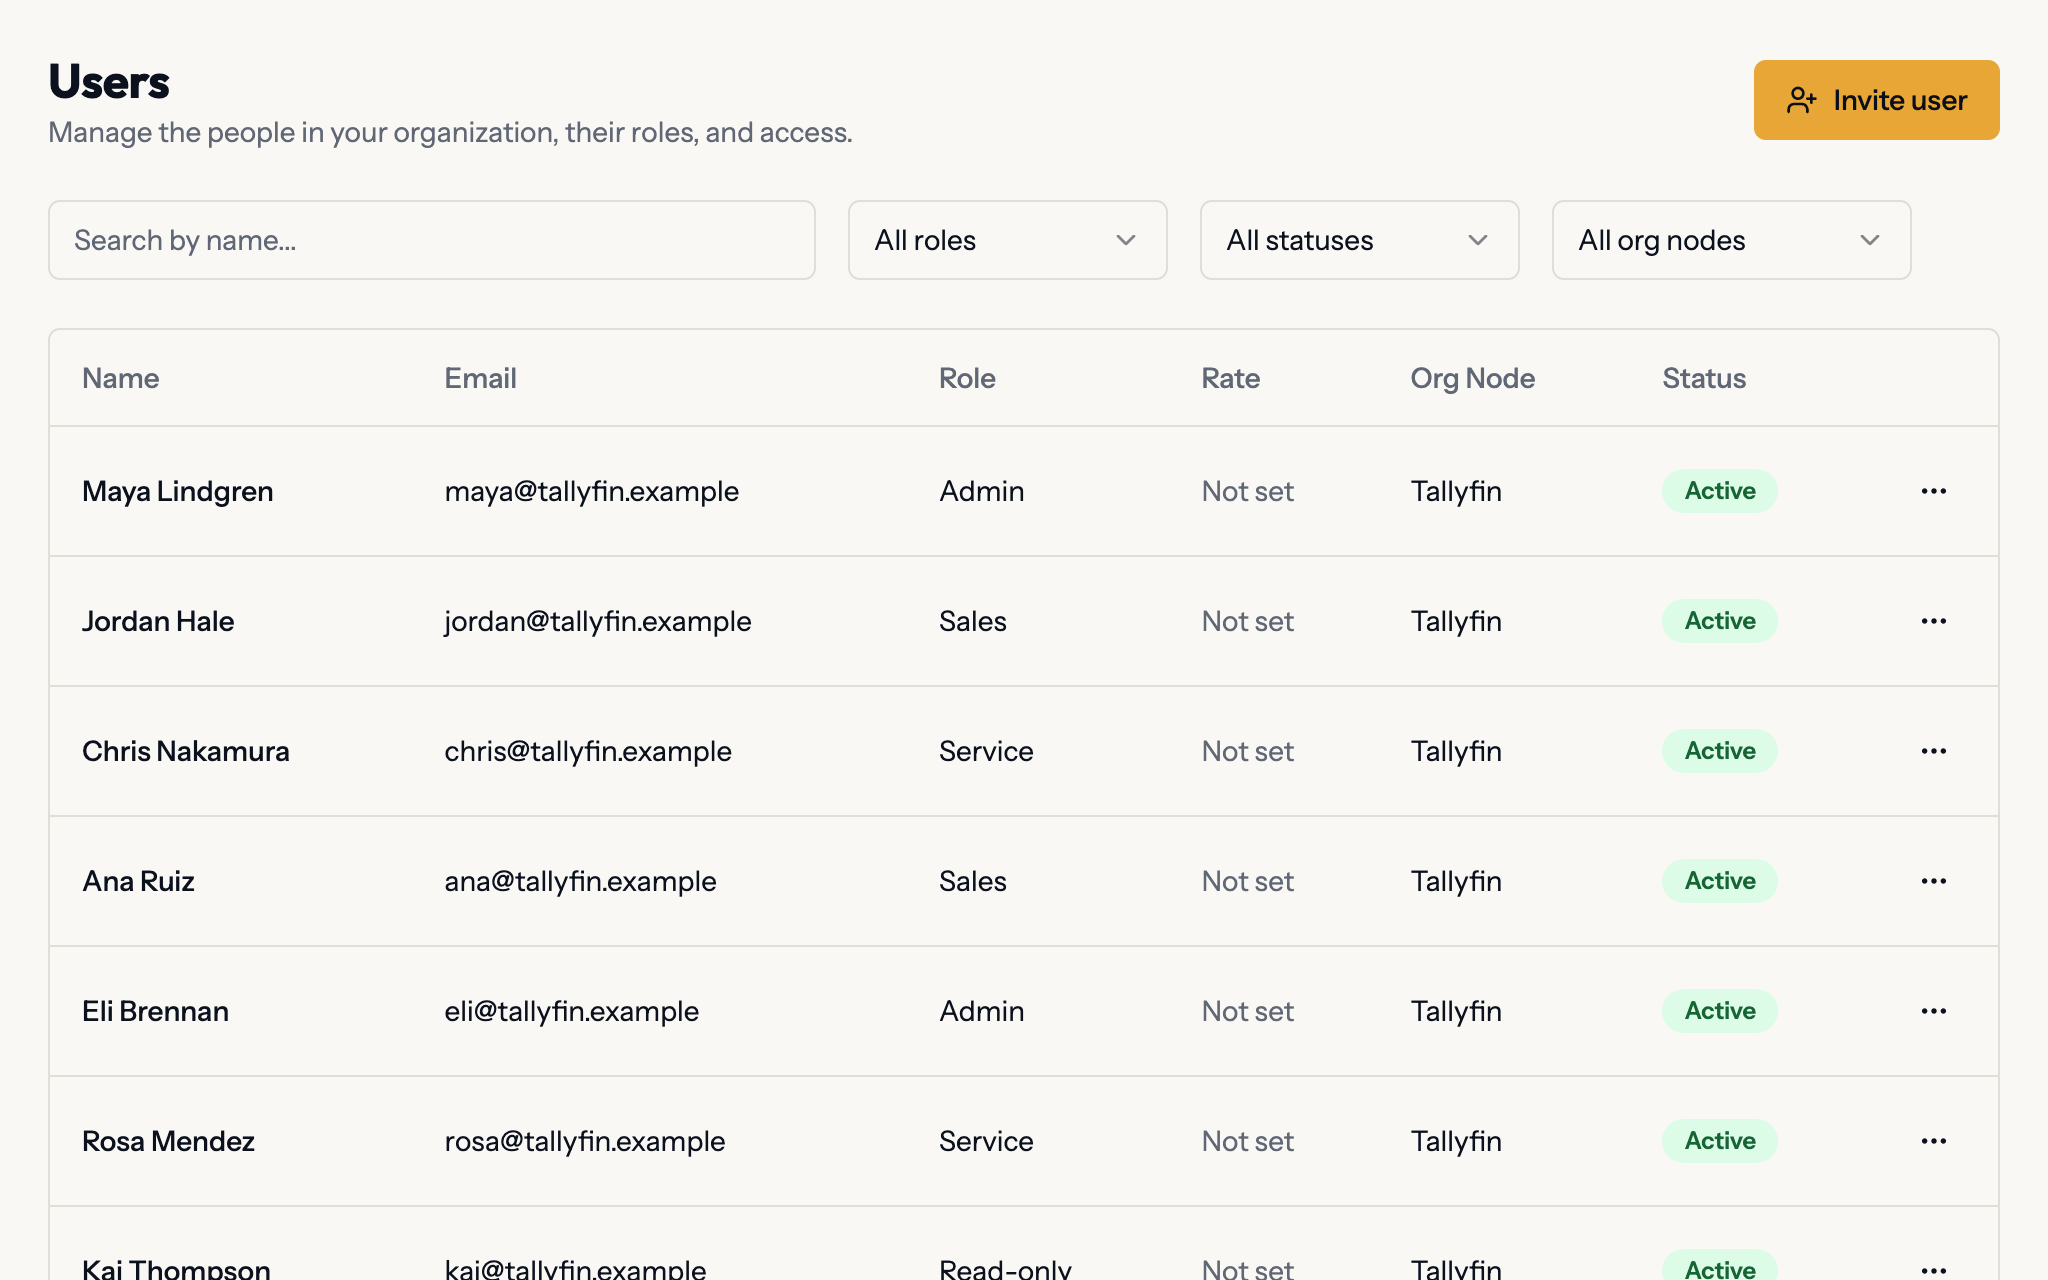The height and width of the screenshot is (1280, 2048).
Task: Select the name Ana Ruiz
Action: [x=138, y=881]
